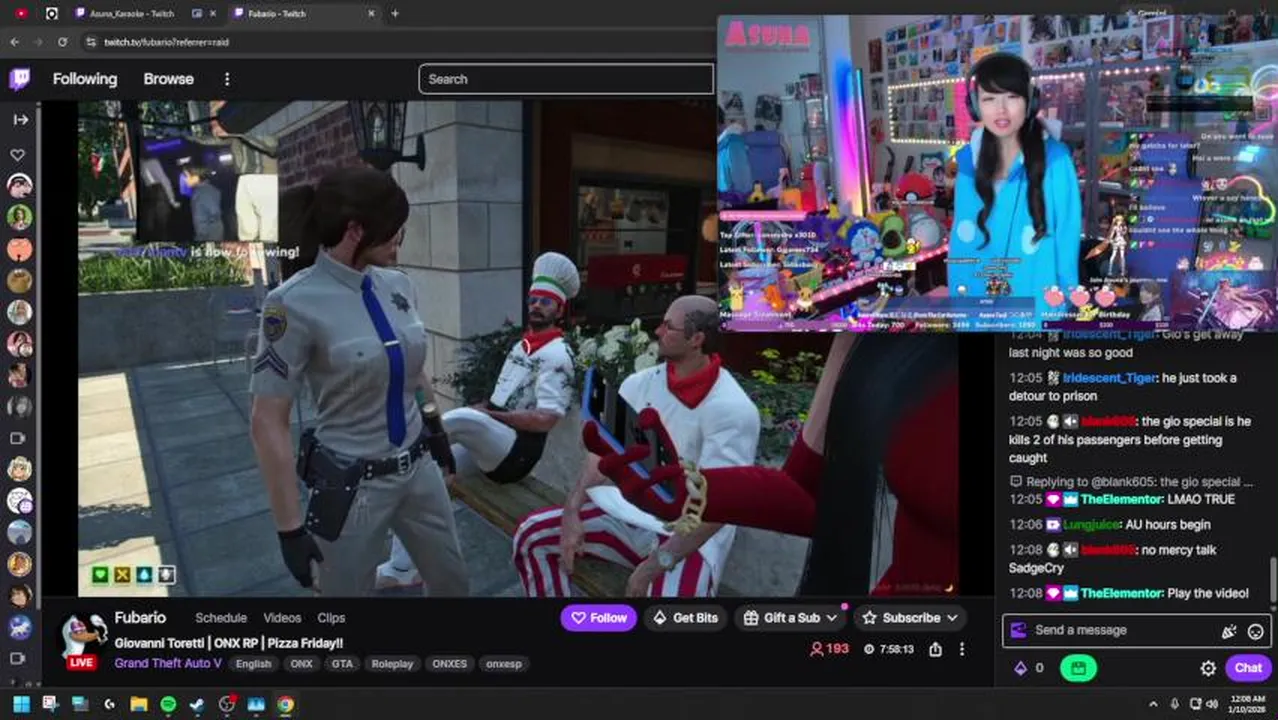The width and height of the screenshot is (1278, 720).
Task: Click the browser back arrow
Action: coord(14,42)
